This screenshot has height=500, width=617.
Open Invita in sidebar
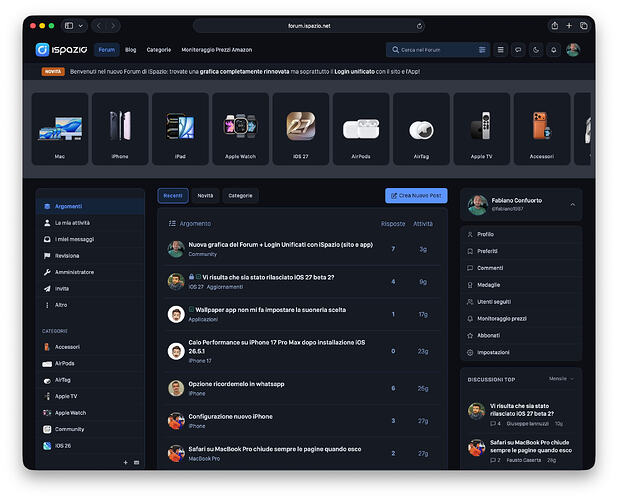91,289
